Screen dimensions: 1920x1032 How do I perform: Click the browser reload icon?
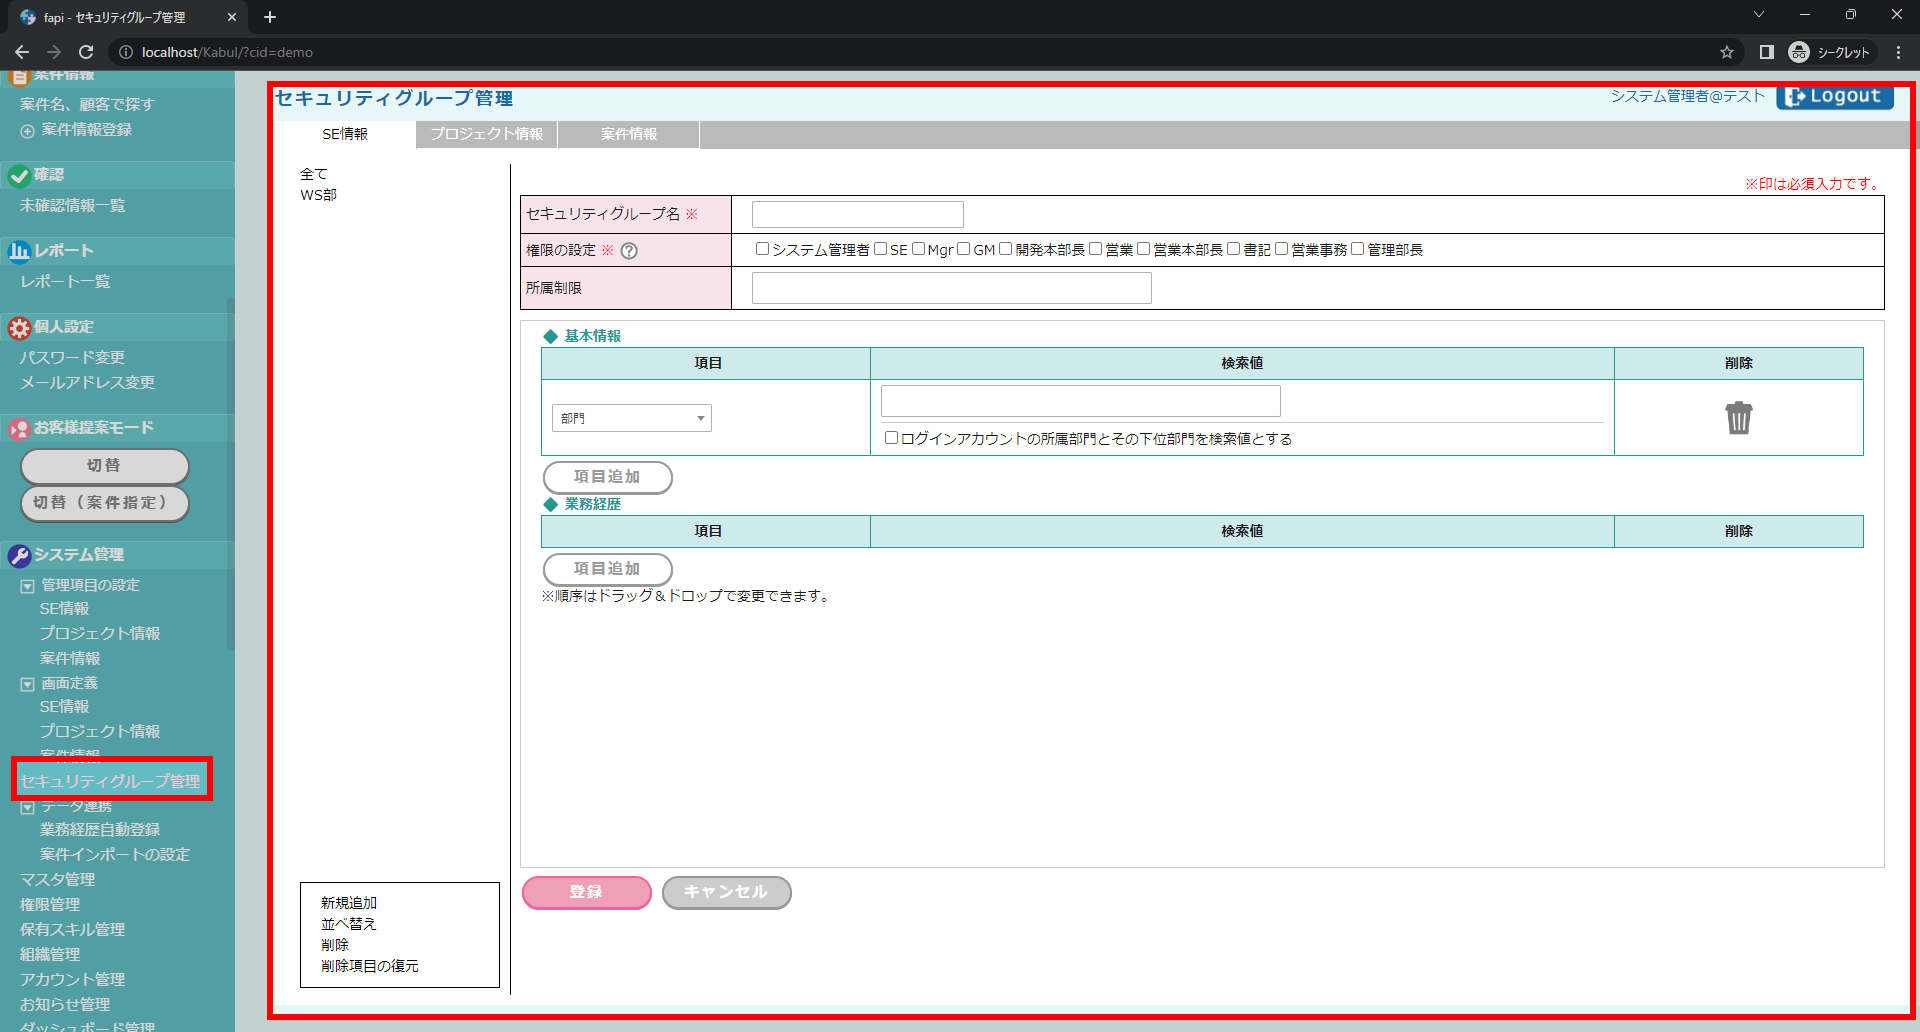pos(86,52)
